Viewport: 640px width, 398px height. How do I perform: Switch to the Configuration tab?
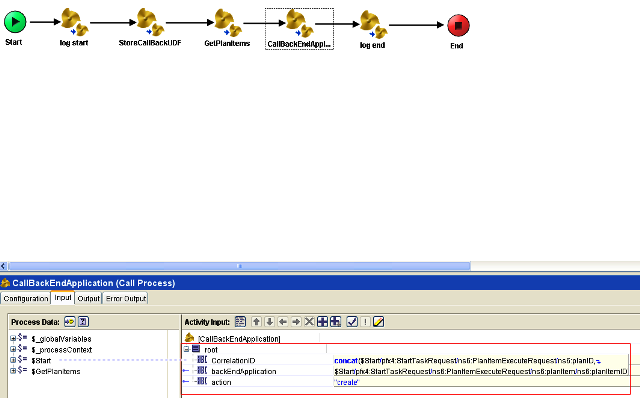pyautogui.click(x=26, y=298)
